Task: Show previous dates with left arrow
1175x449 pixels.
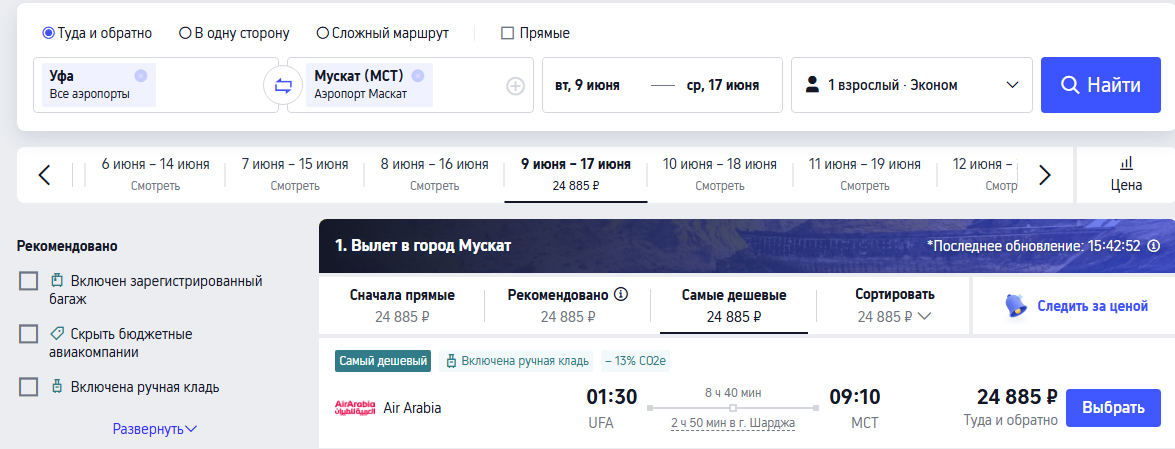Action: [44, 175]
